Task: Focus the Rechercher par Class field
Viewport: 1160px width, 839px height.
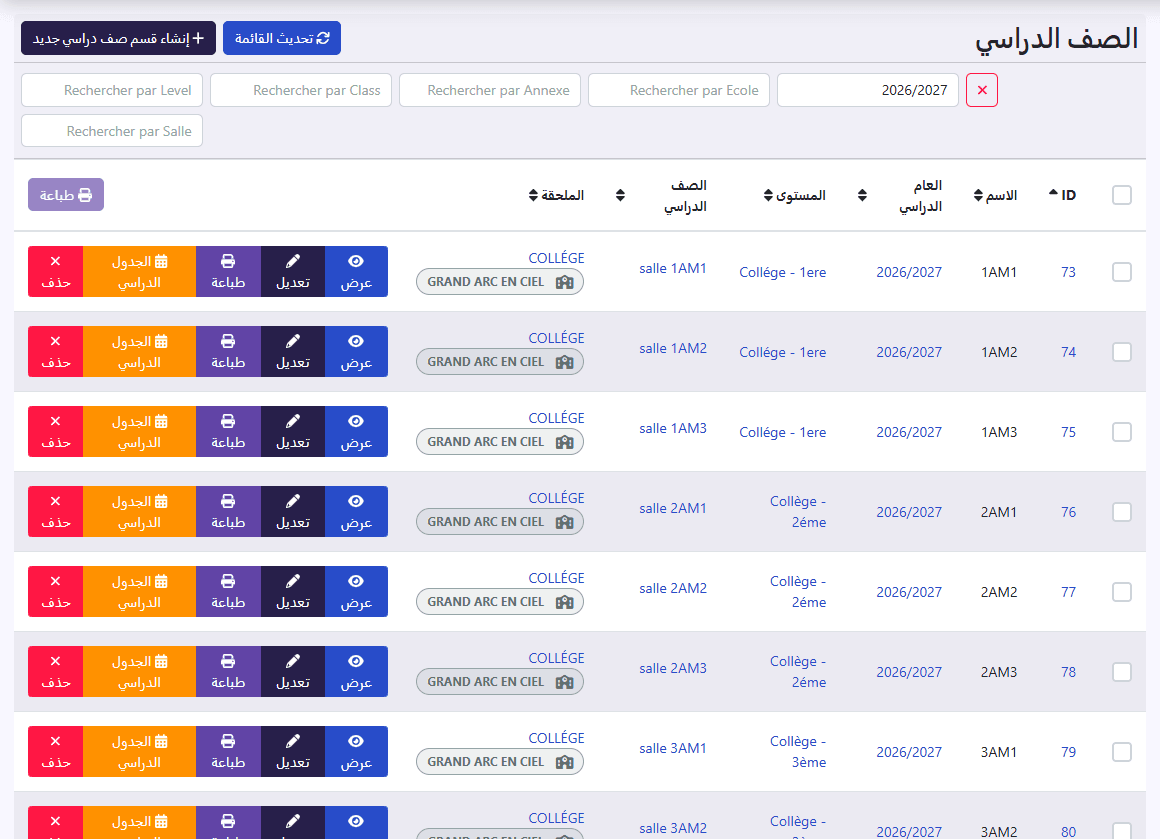Action: pyautogui.click(x=301, y=90)
